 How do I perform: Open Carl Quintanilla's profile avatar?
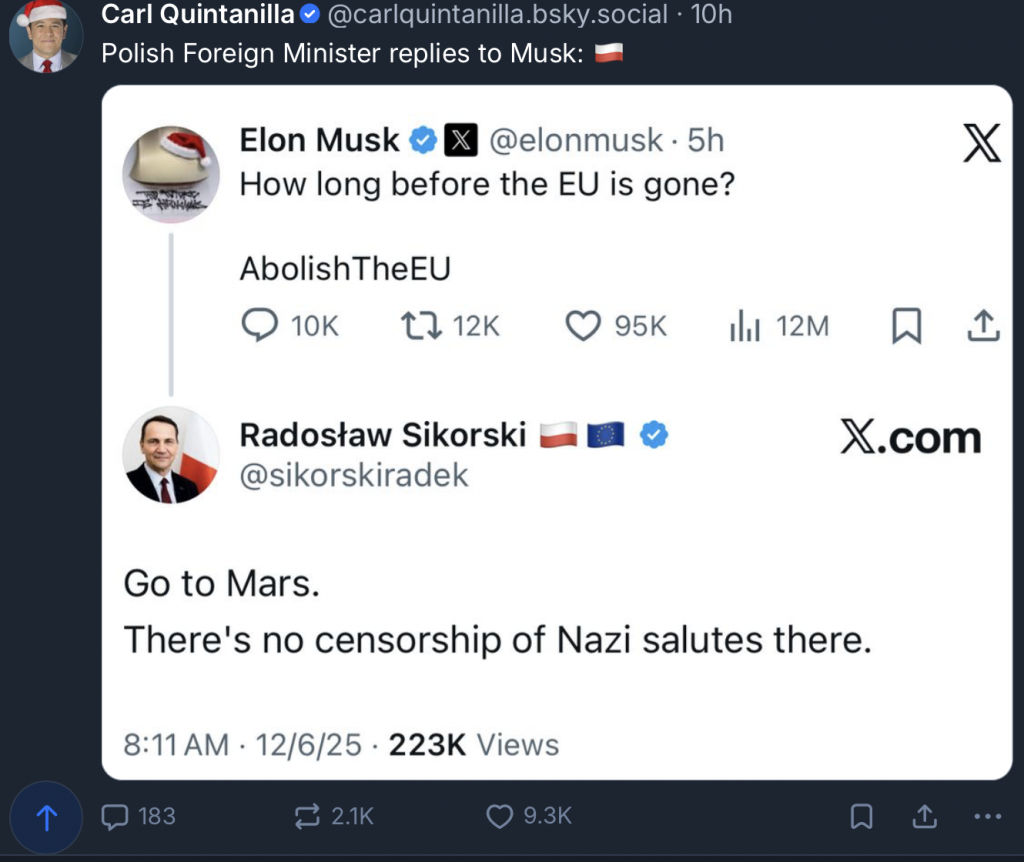(x=46, y=36)
